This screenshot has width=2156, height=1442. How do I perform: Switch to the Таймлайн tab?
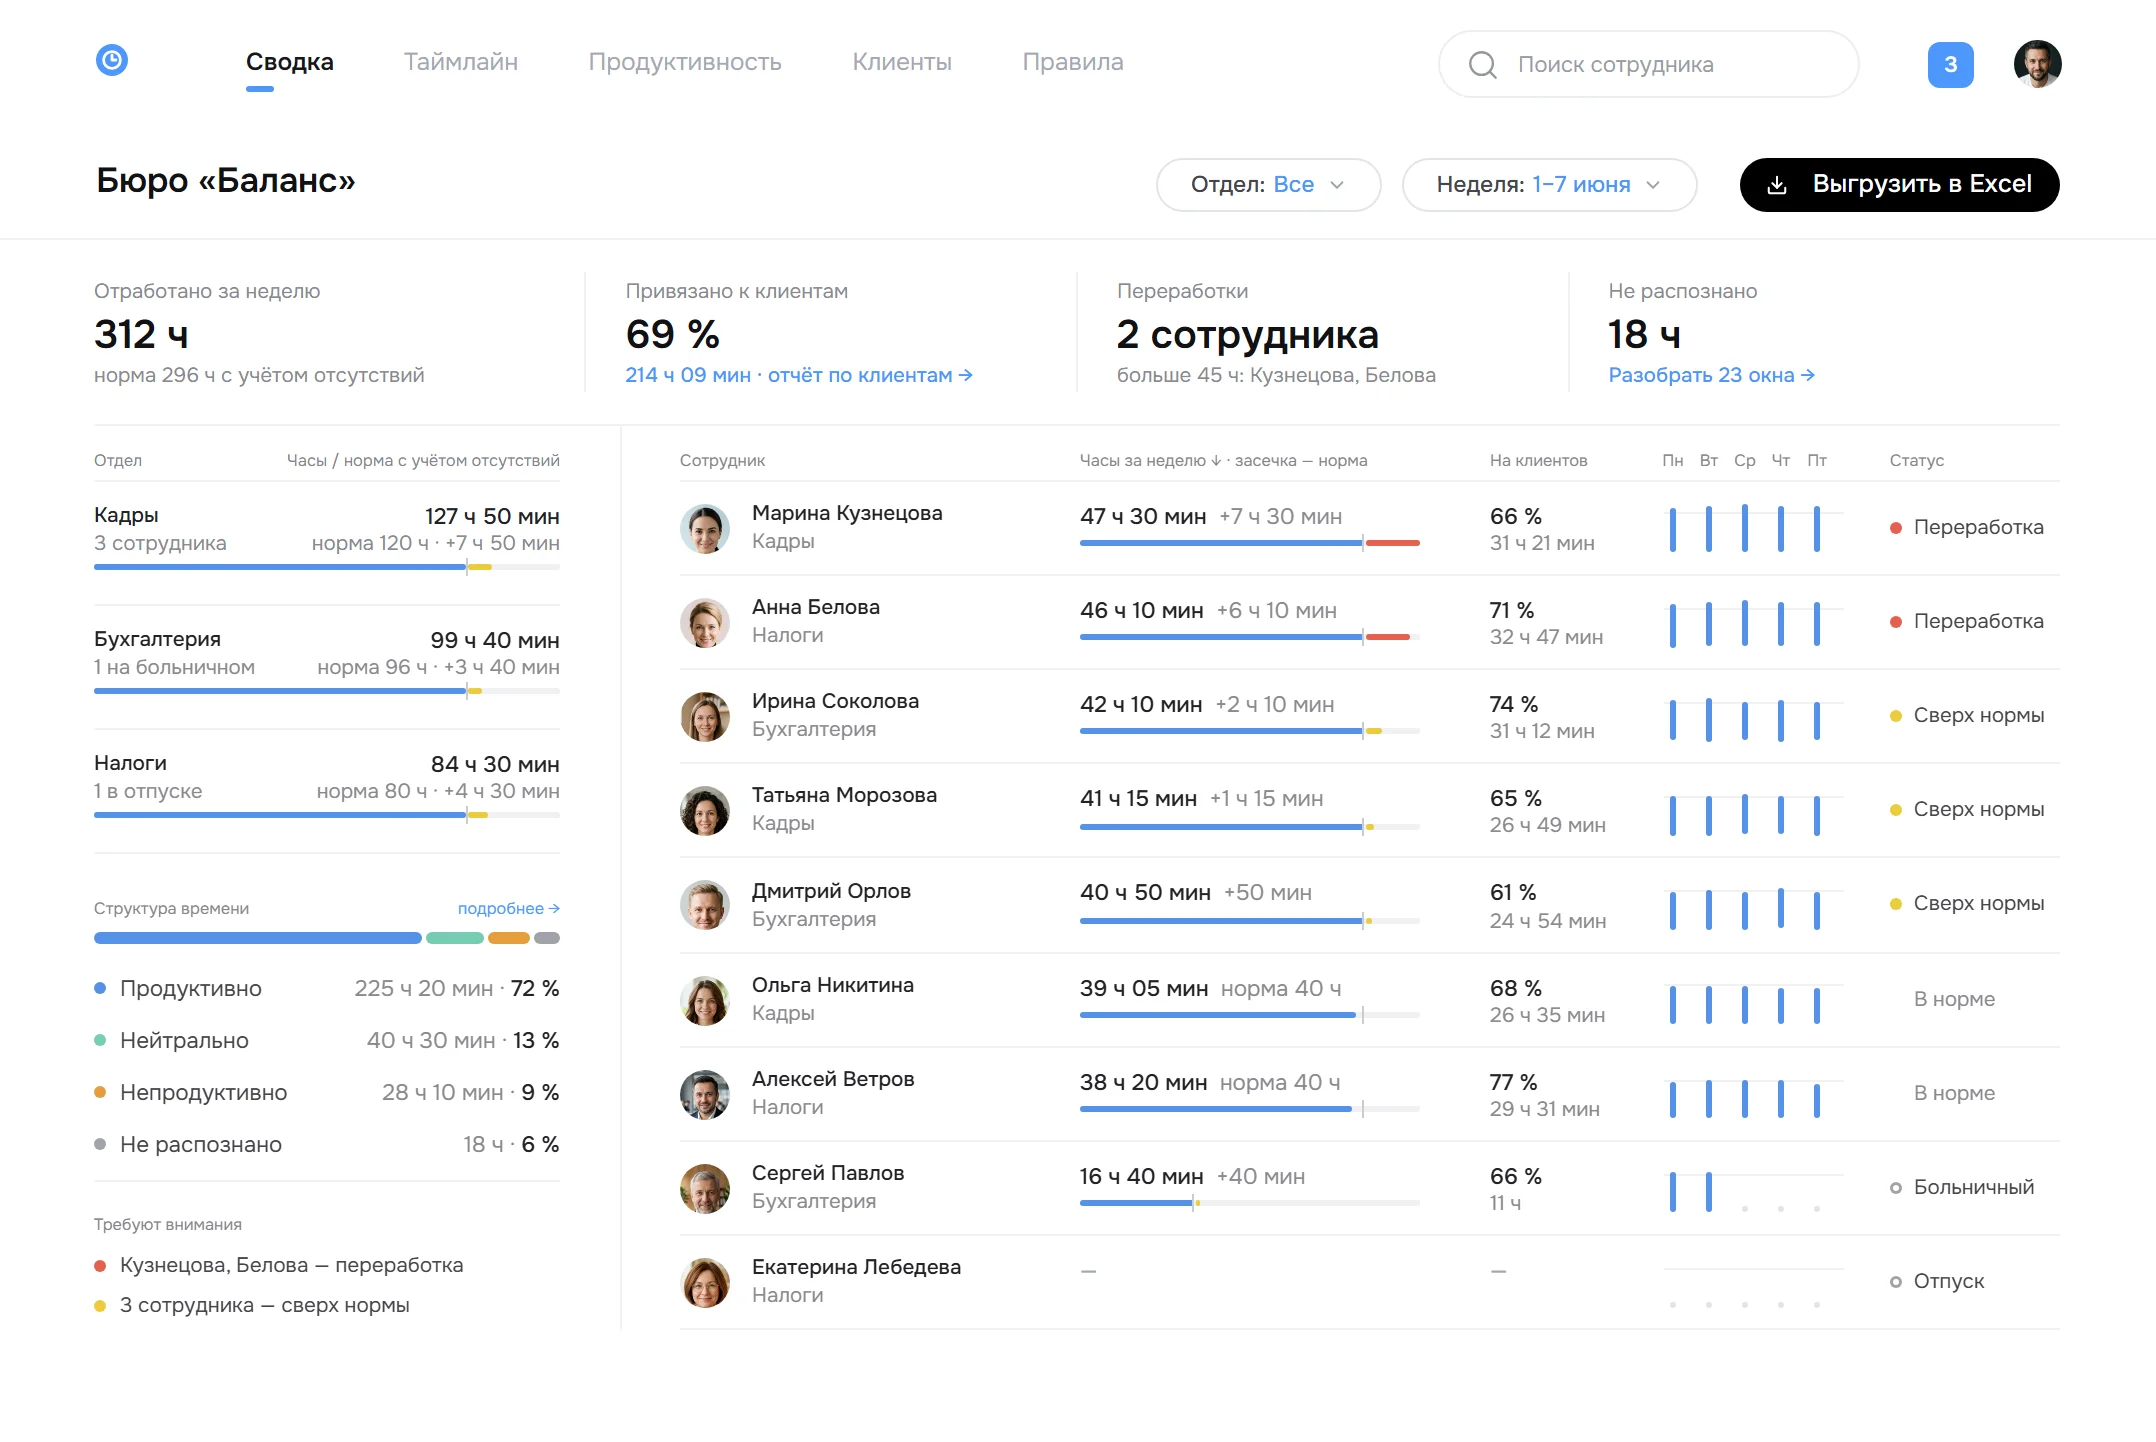click(x=461, y=62)
